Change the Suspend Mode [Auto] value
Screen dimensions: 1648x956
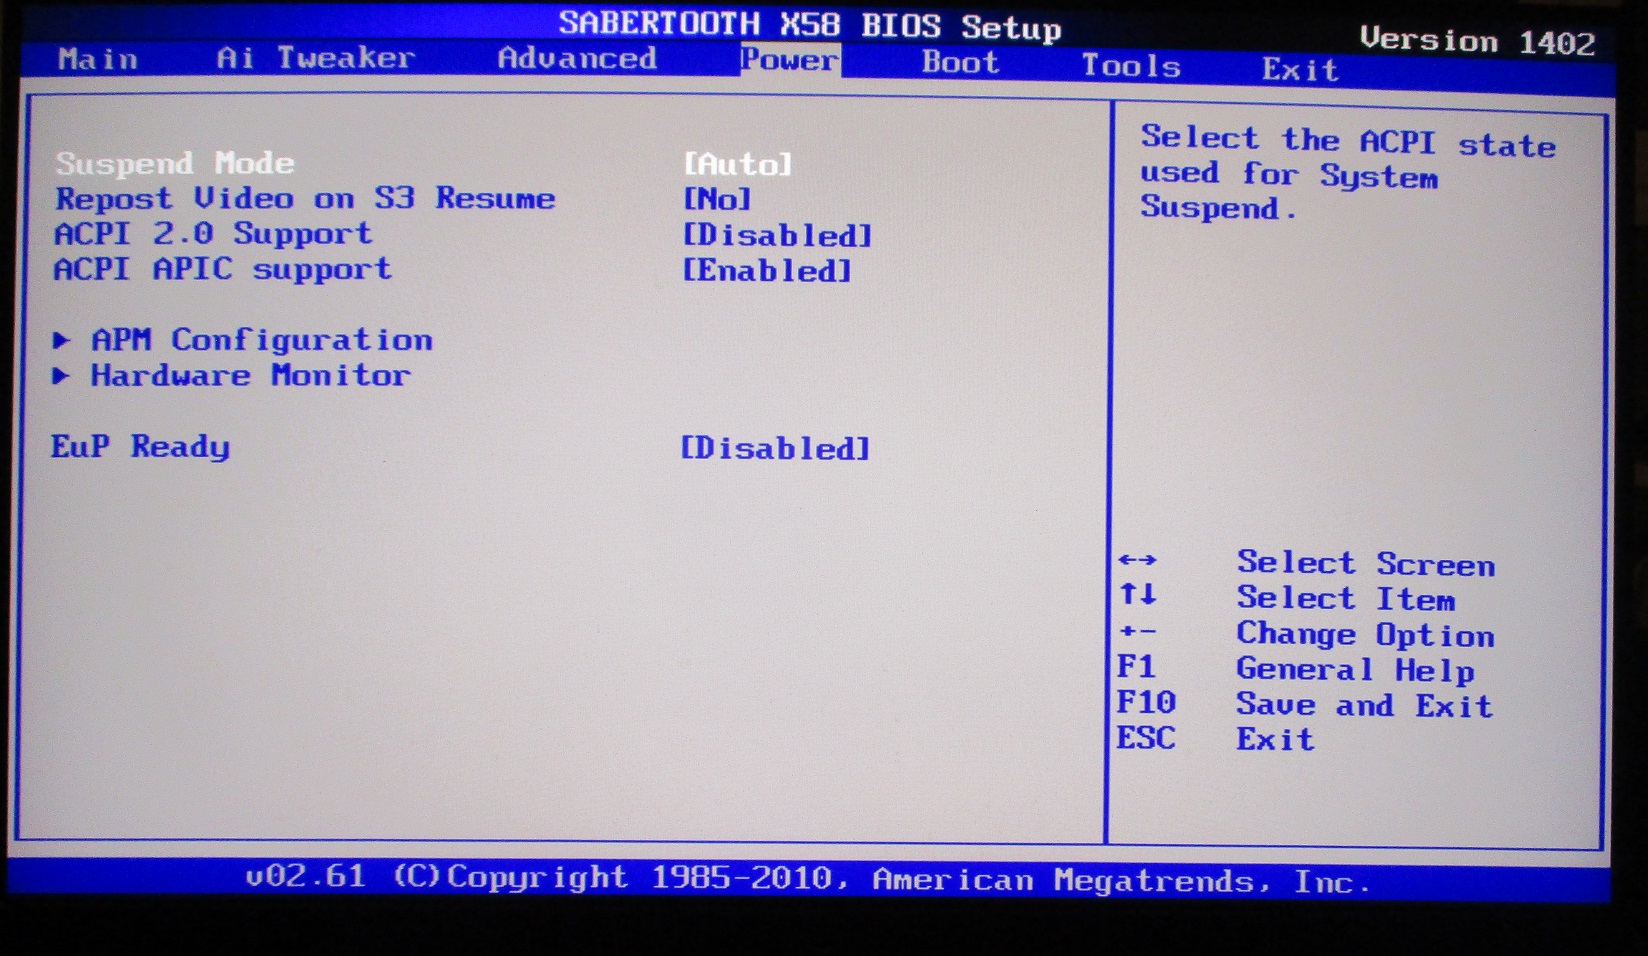click(x=738, y=164)
